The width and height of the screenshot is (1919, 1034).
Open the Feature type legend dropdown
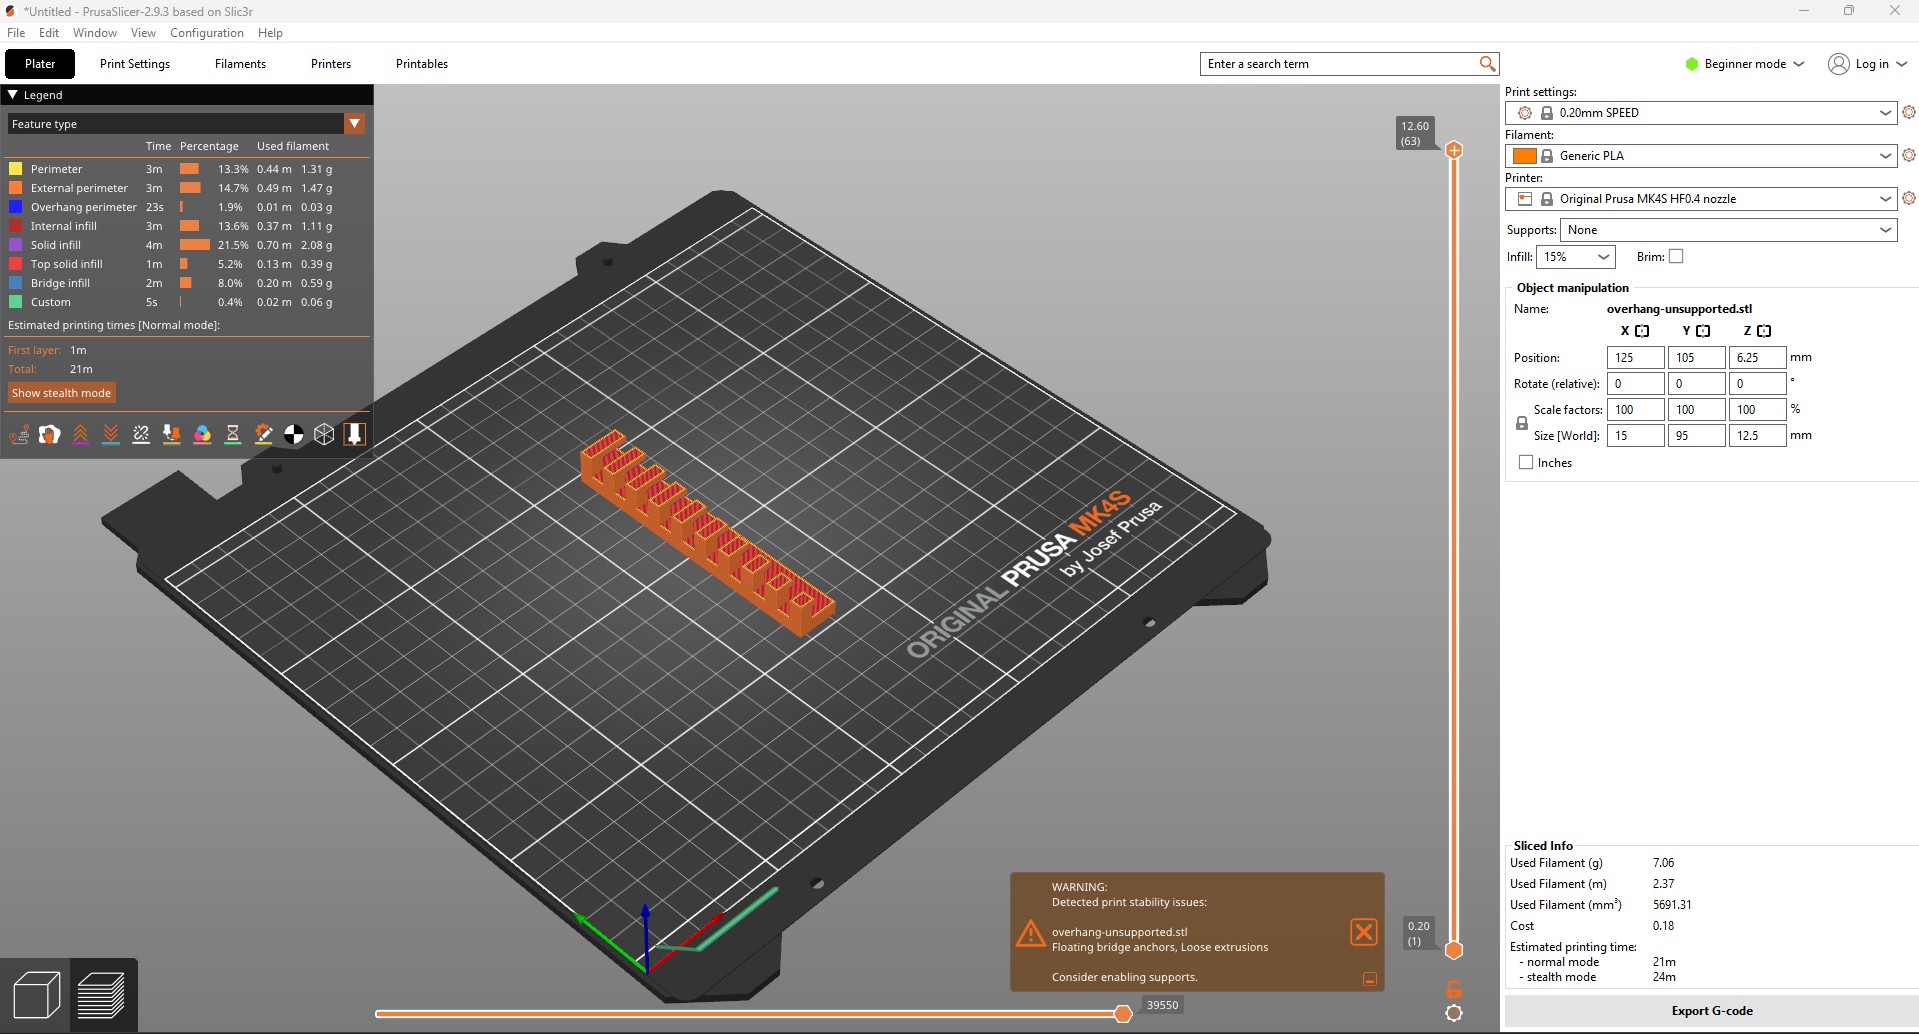pyautogui.click(x=354, y=124)
